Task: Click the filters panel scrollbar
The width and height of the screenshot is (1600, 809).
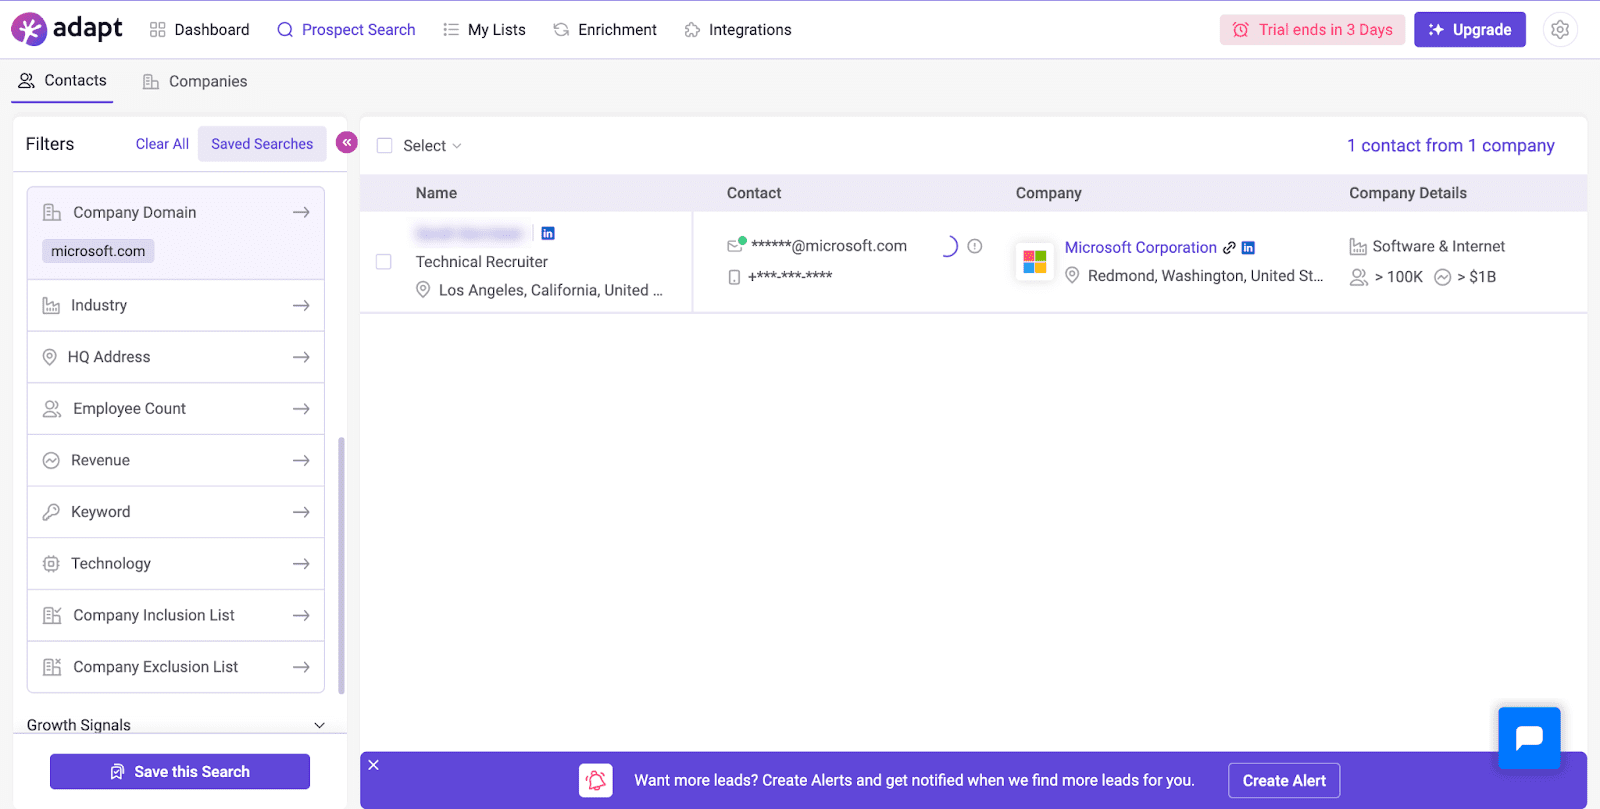Action: pos(341,565)
